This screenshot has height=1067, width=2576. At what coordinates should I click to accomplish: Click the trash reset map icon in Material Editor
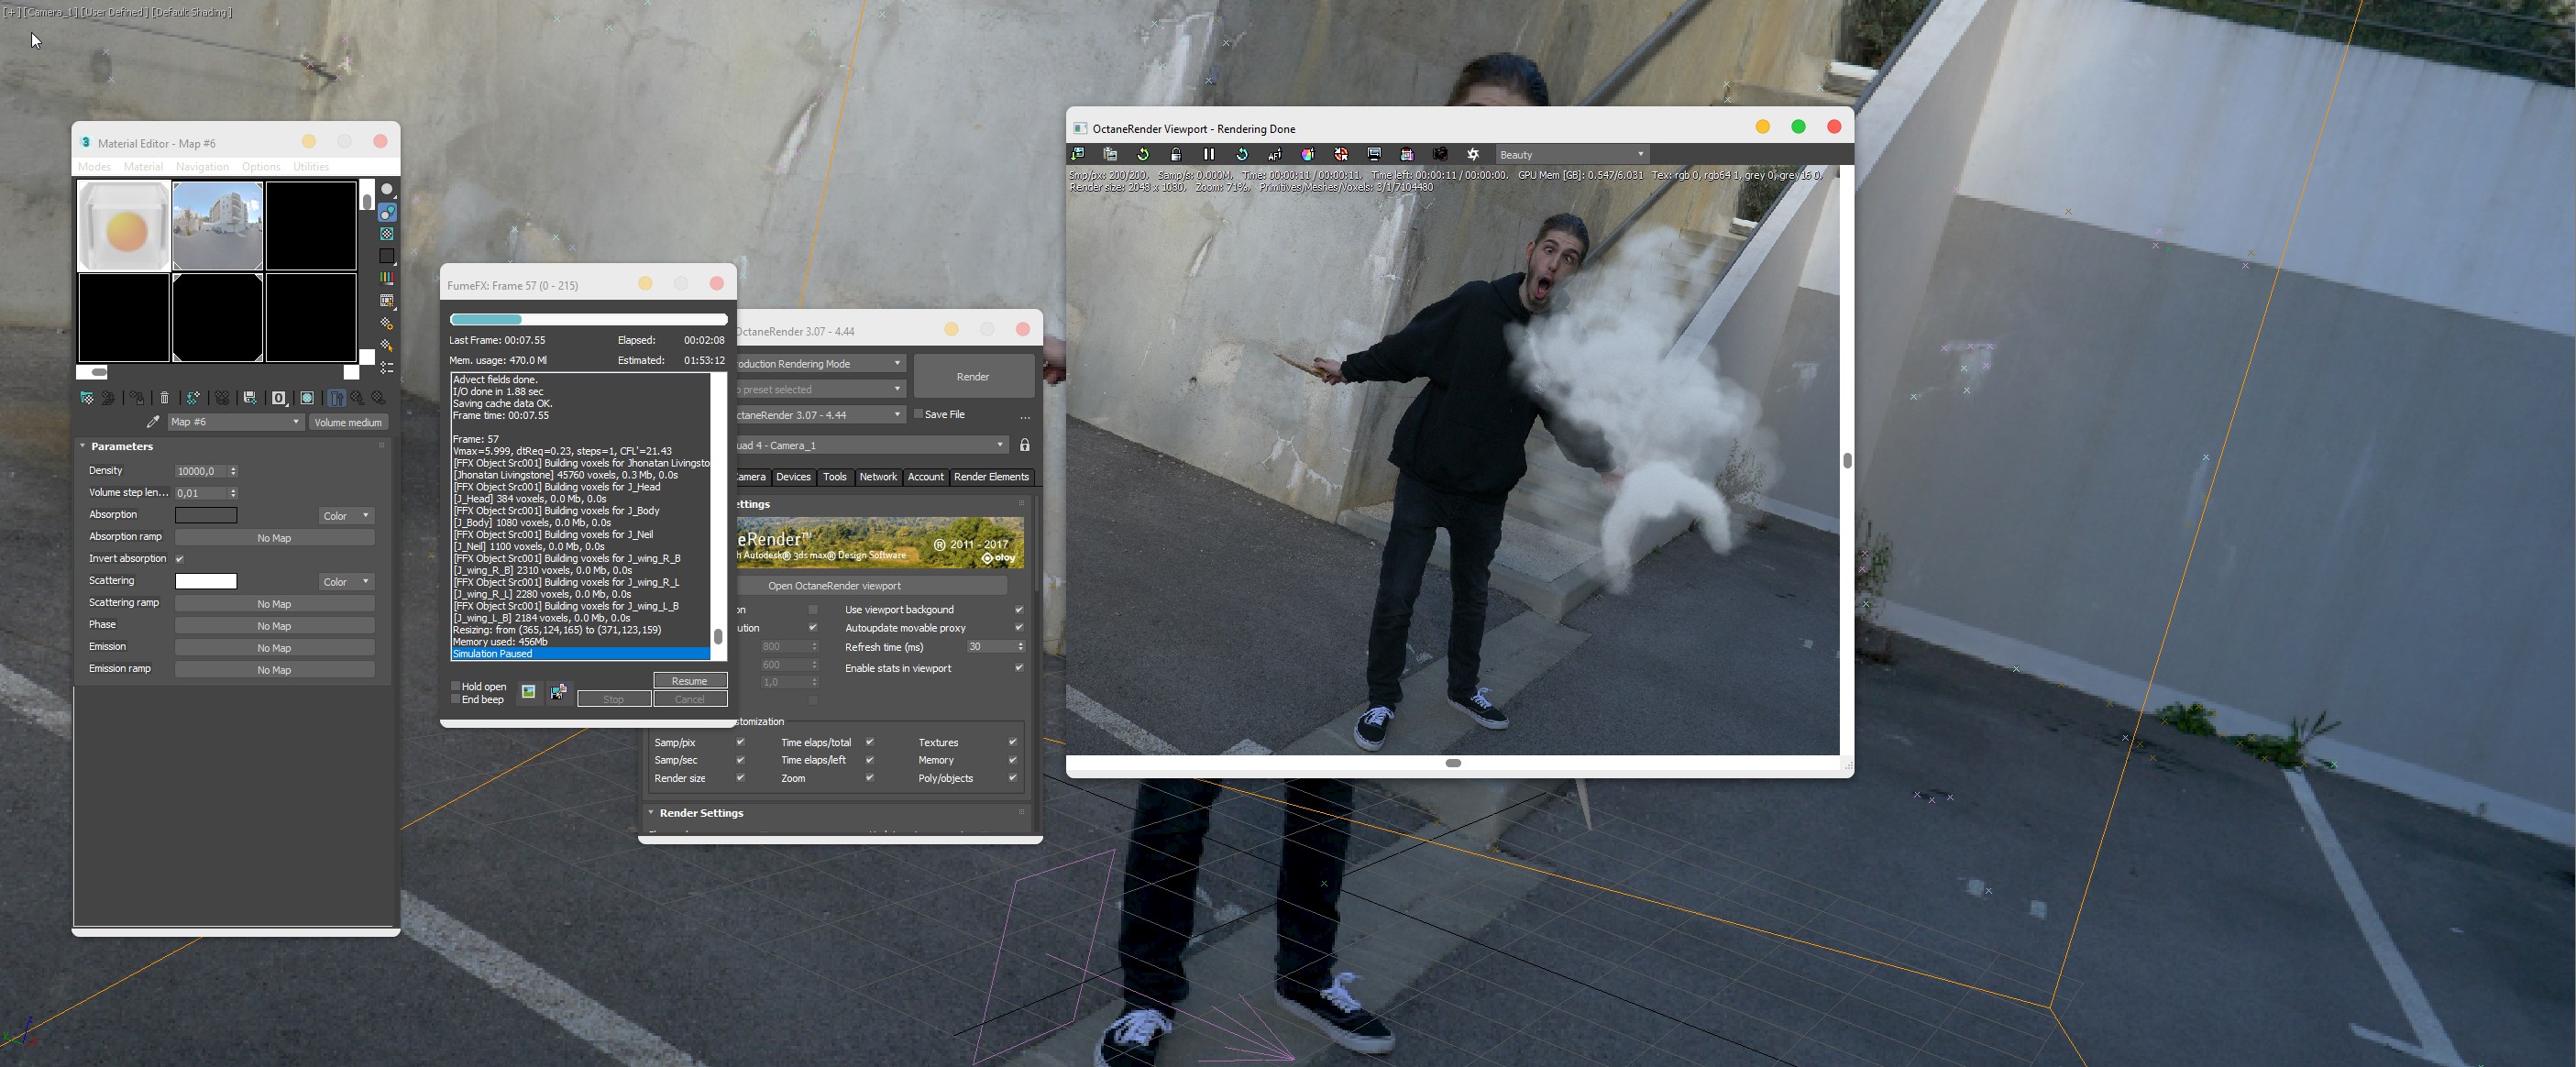click(x=165, y=398)
